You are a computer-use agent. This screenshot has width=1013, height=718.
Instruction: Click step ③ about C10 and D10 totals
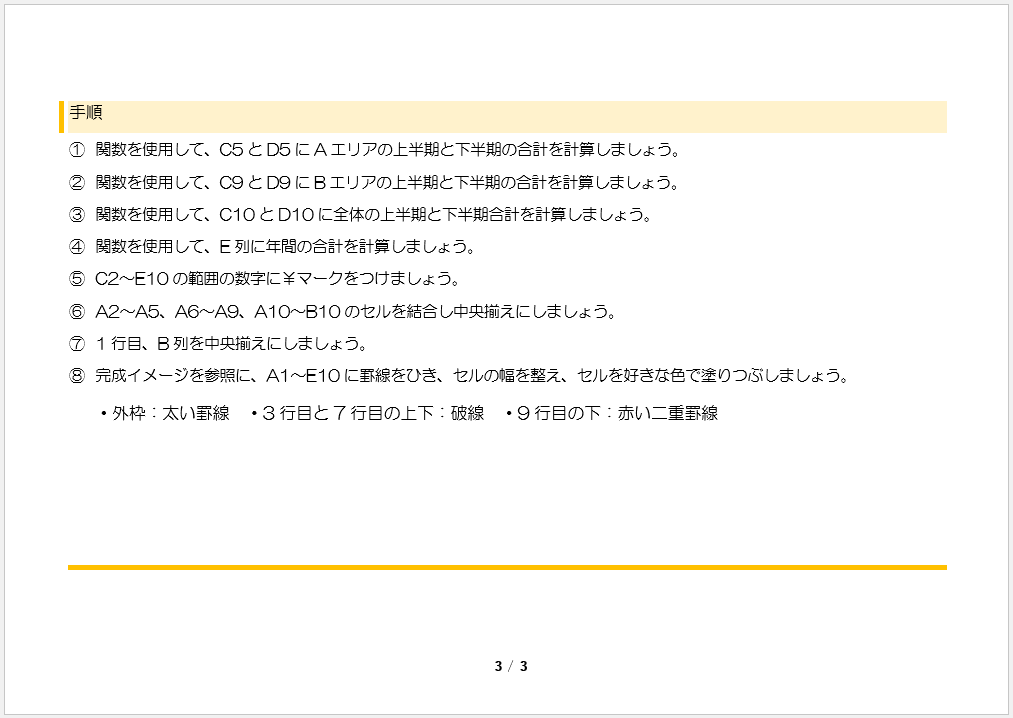pyautogui.click(x=361, y=214)
